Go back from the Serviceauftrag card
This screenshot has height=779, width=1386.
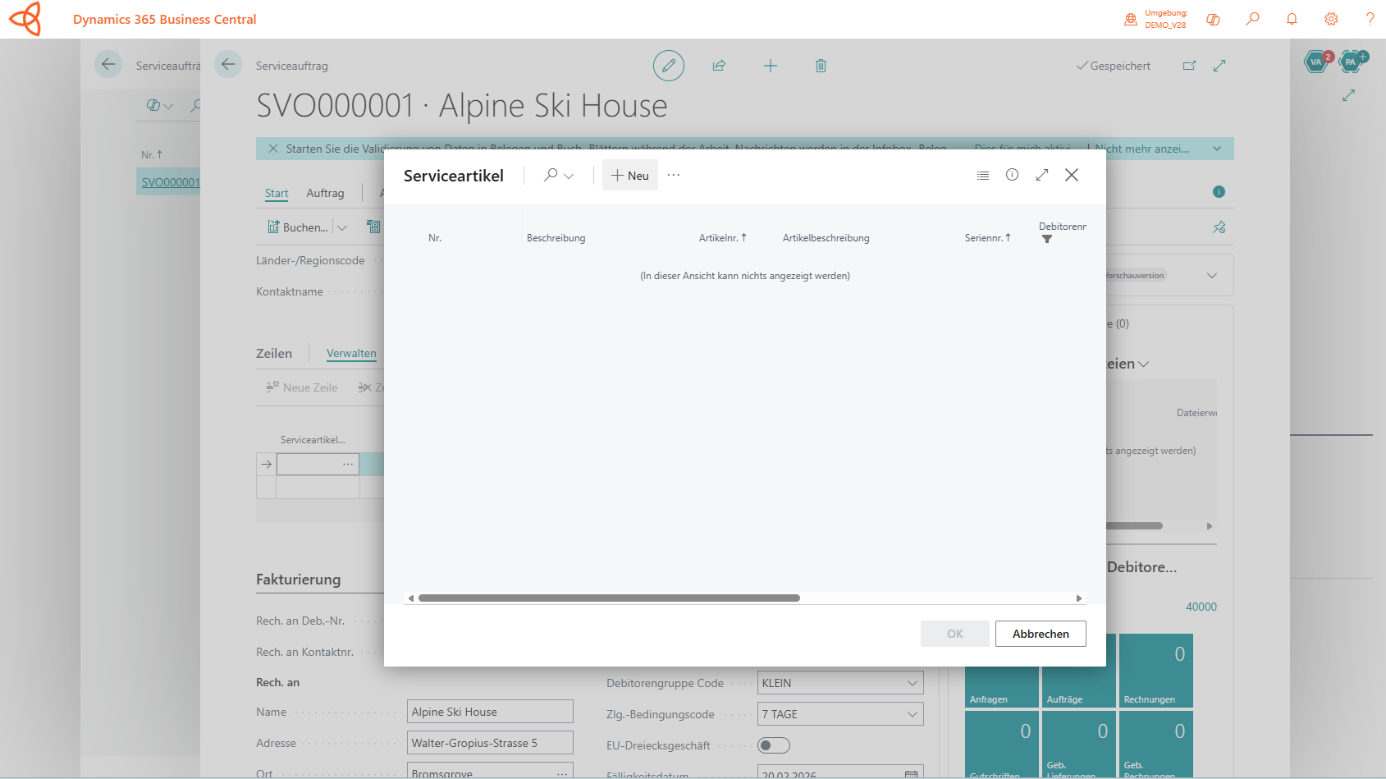(x=228, y=65)
